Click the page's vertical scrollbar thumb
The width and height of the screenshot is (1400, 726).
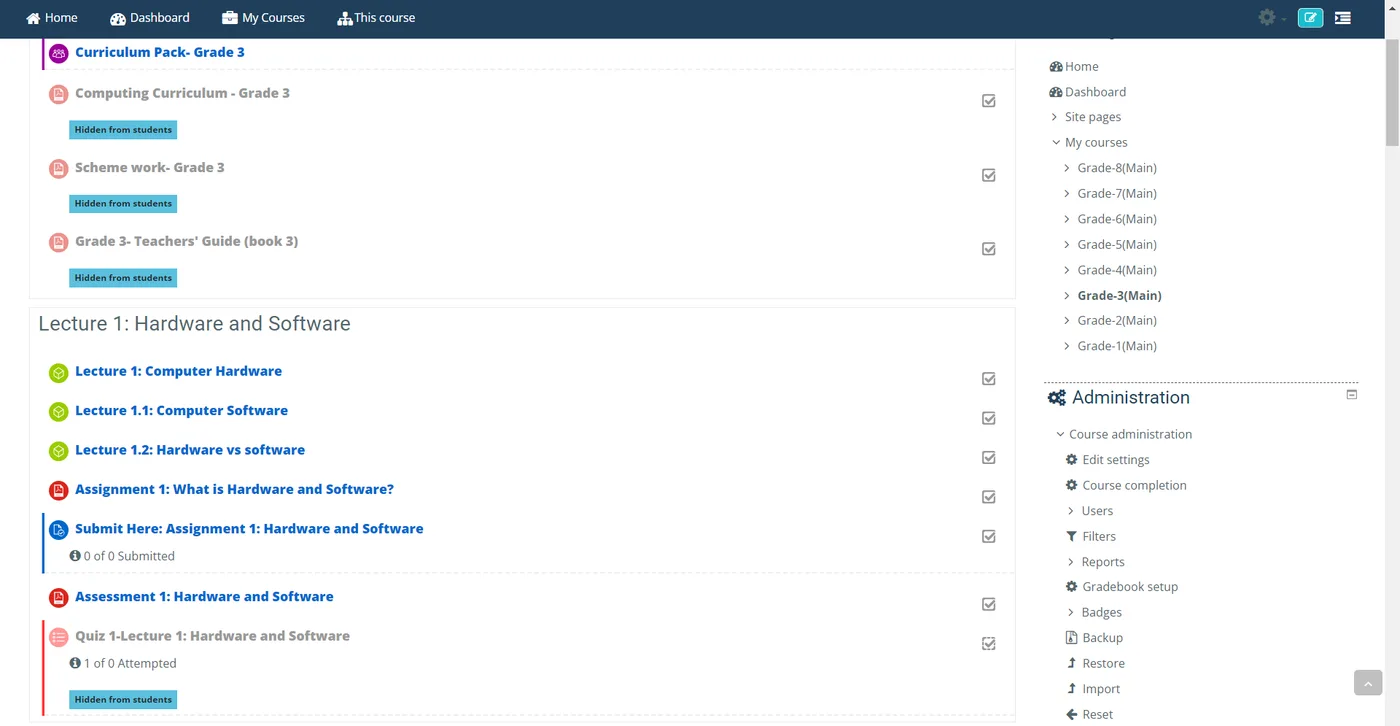click(1391, 93)
